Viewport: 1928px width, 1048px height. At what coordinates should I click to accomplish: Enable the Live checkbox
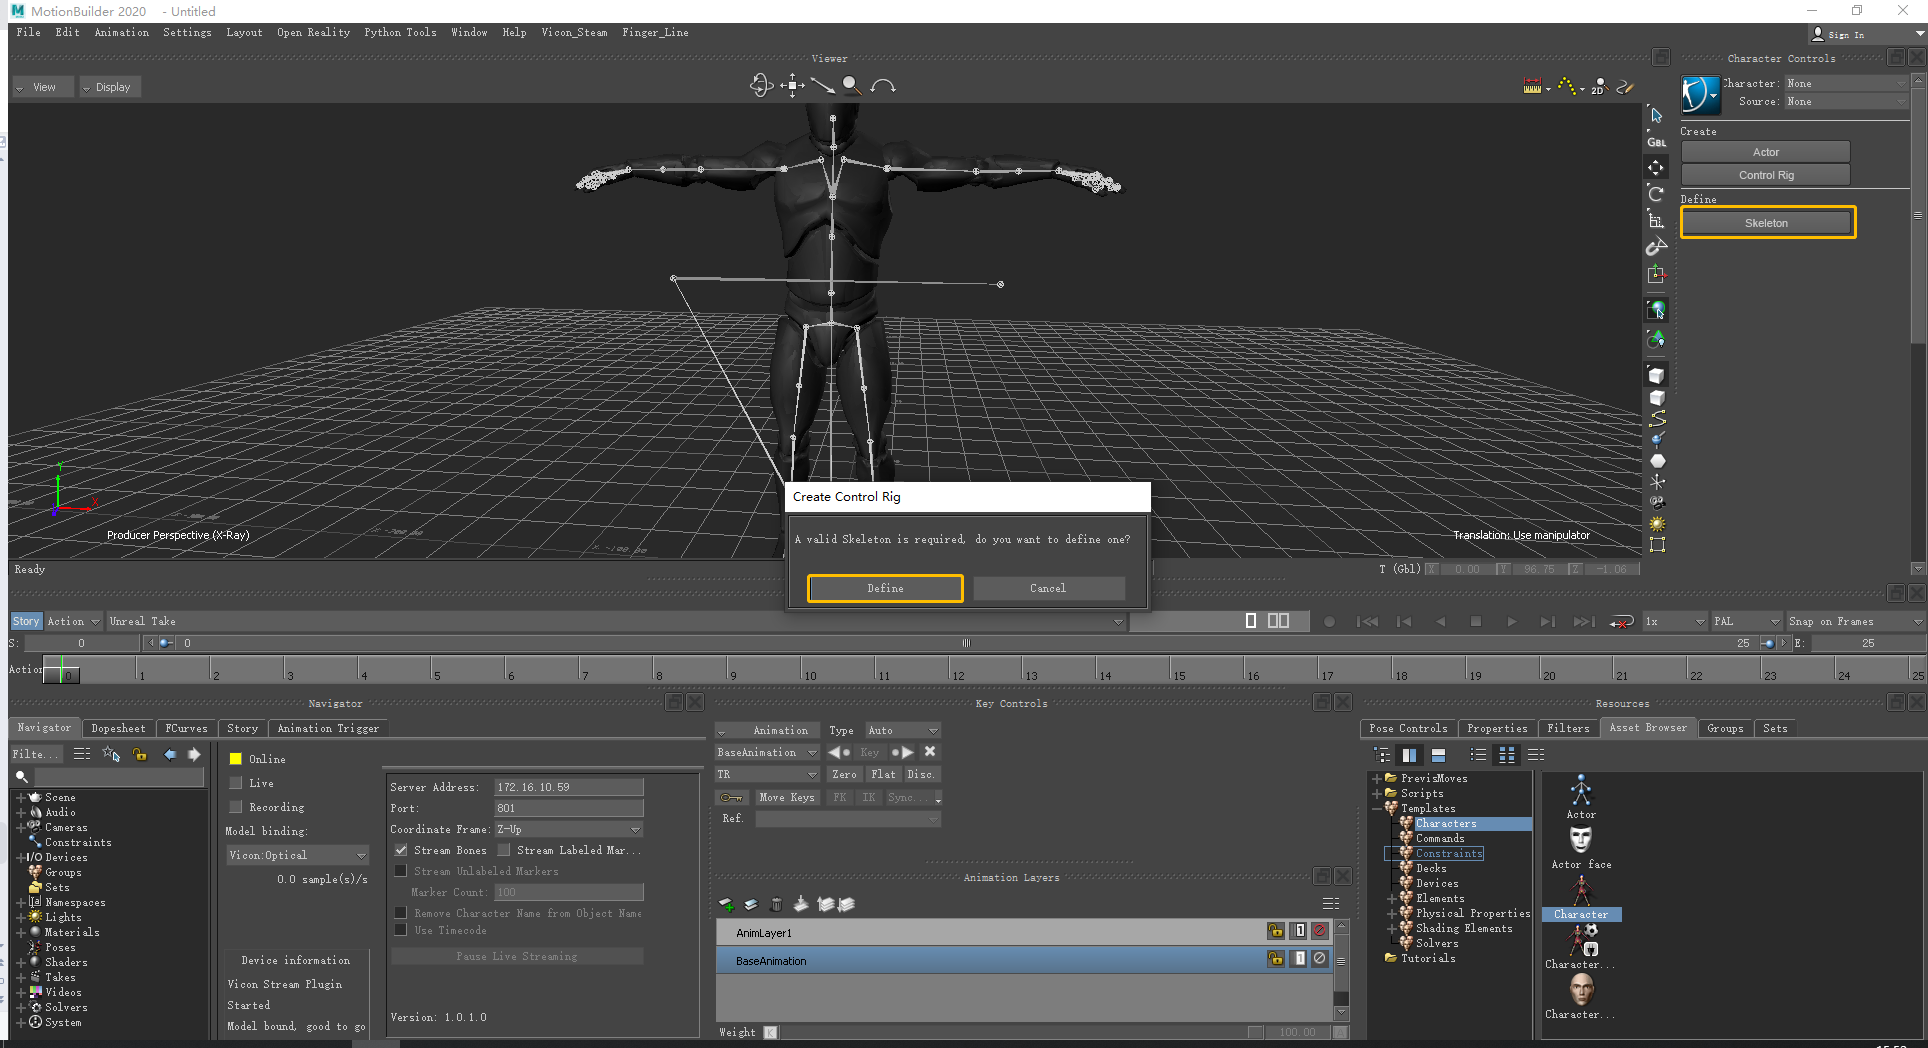coord(236,783)
